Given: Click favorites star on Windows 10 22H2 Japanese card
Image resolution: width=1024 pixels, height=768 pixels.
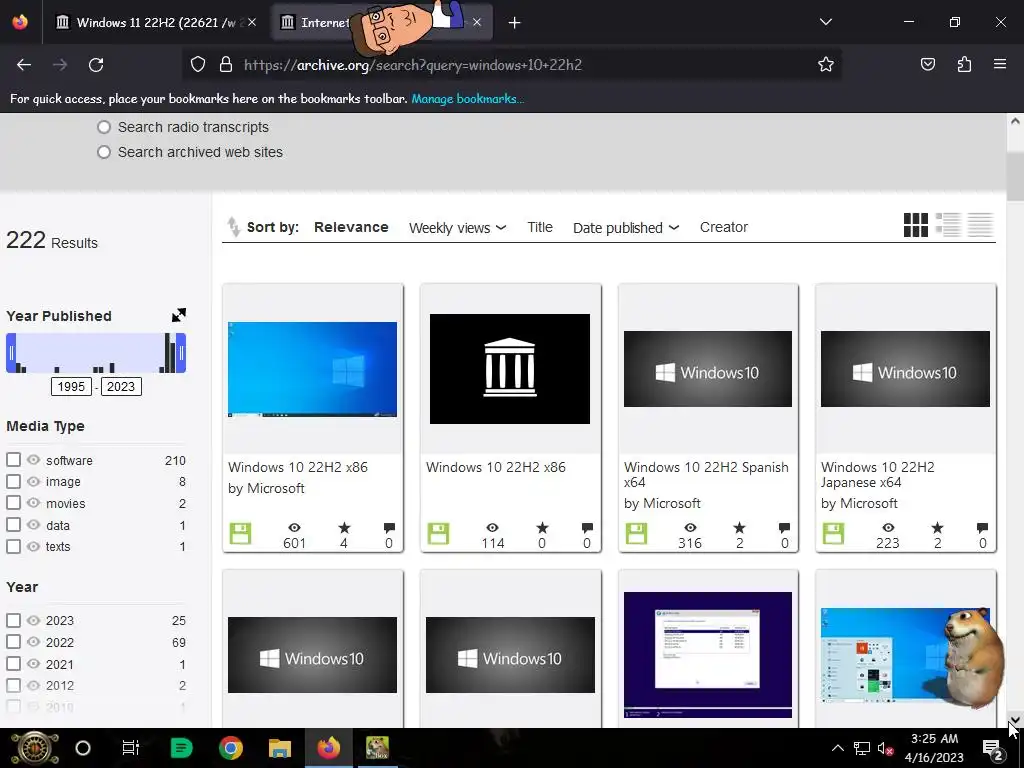Looking at the screenshot, I should [937, 528].
